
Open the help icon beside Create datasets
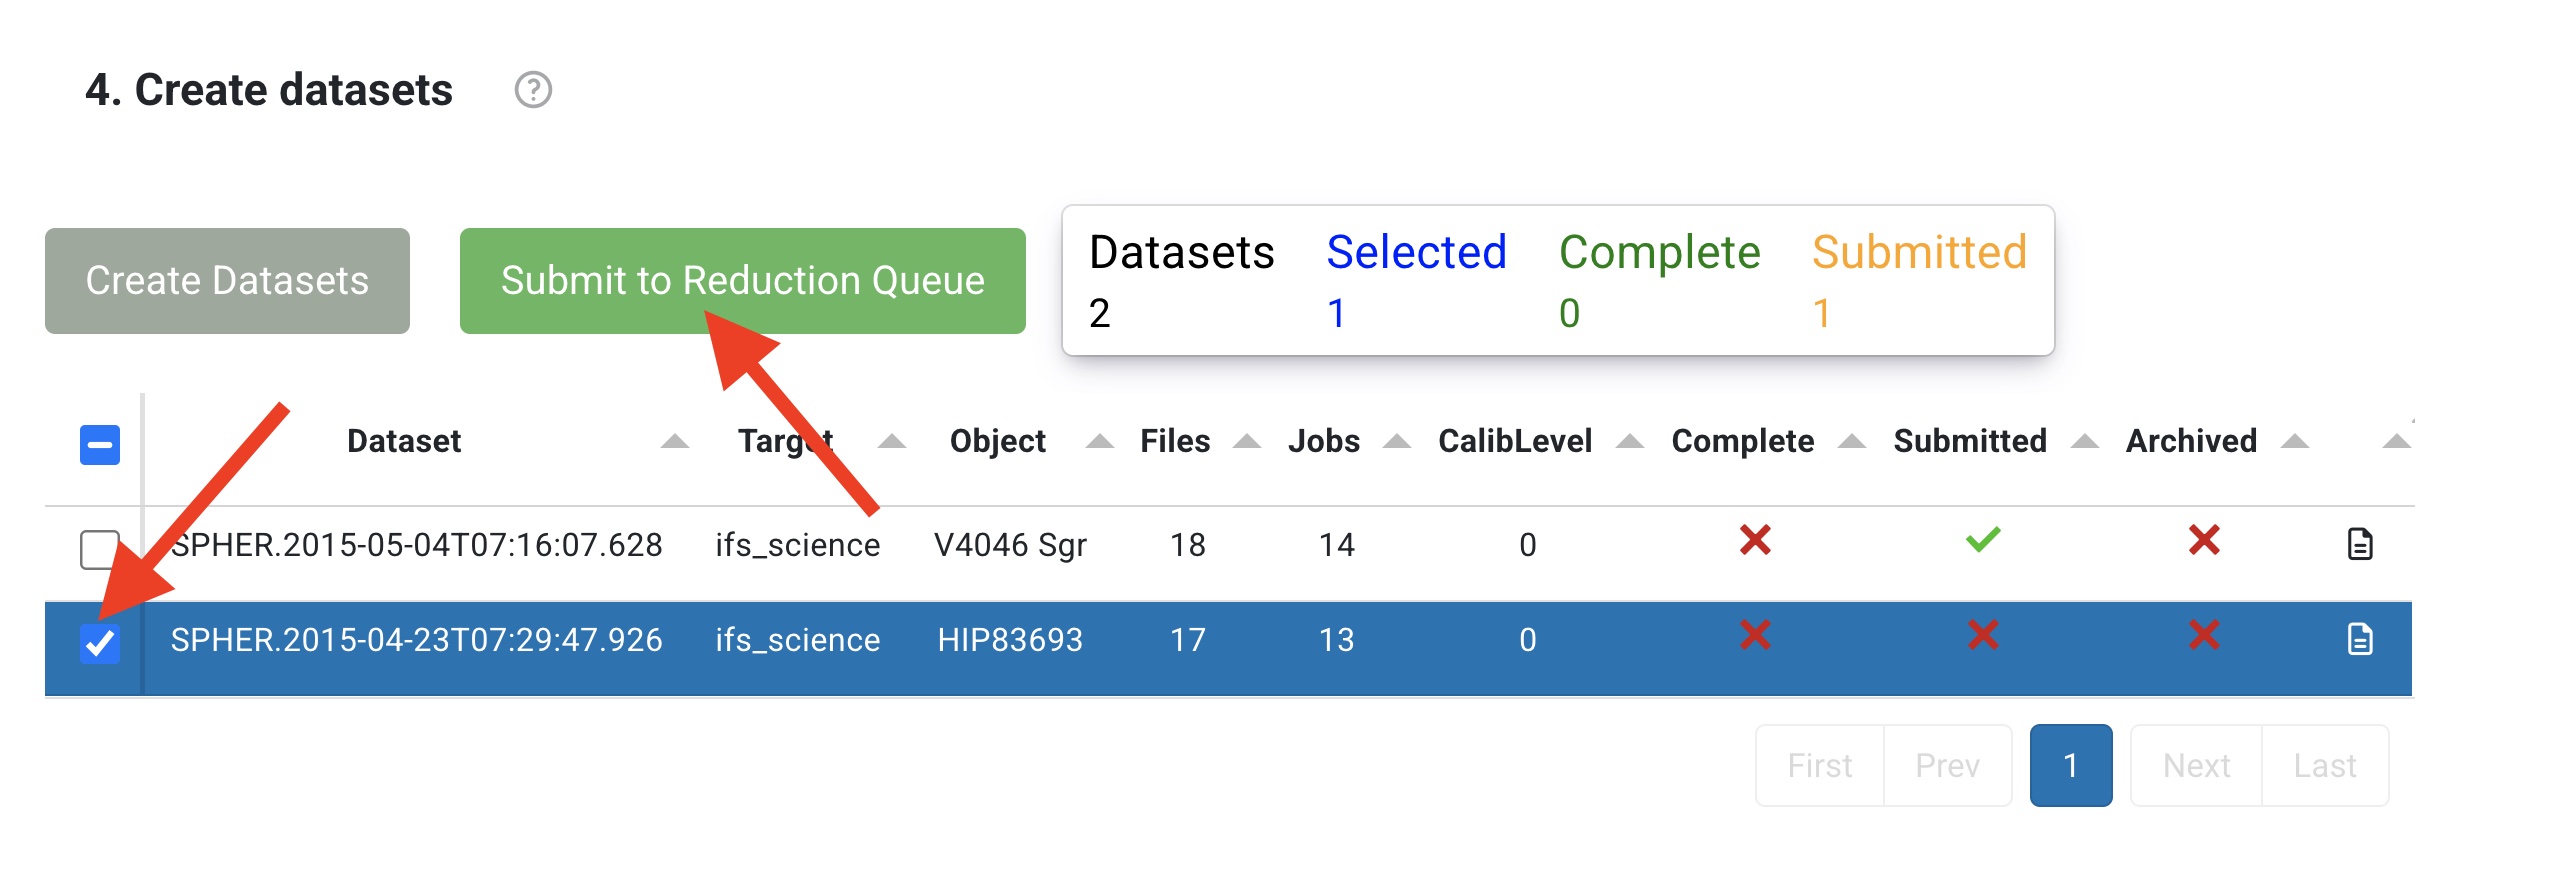coord(533,90)
